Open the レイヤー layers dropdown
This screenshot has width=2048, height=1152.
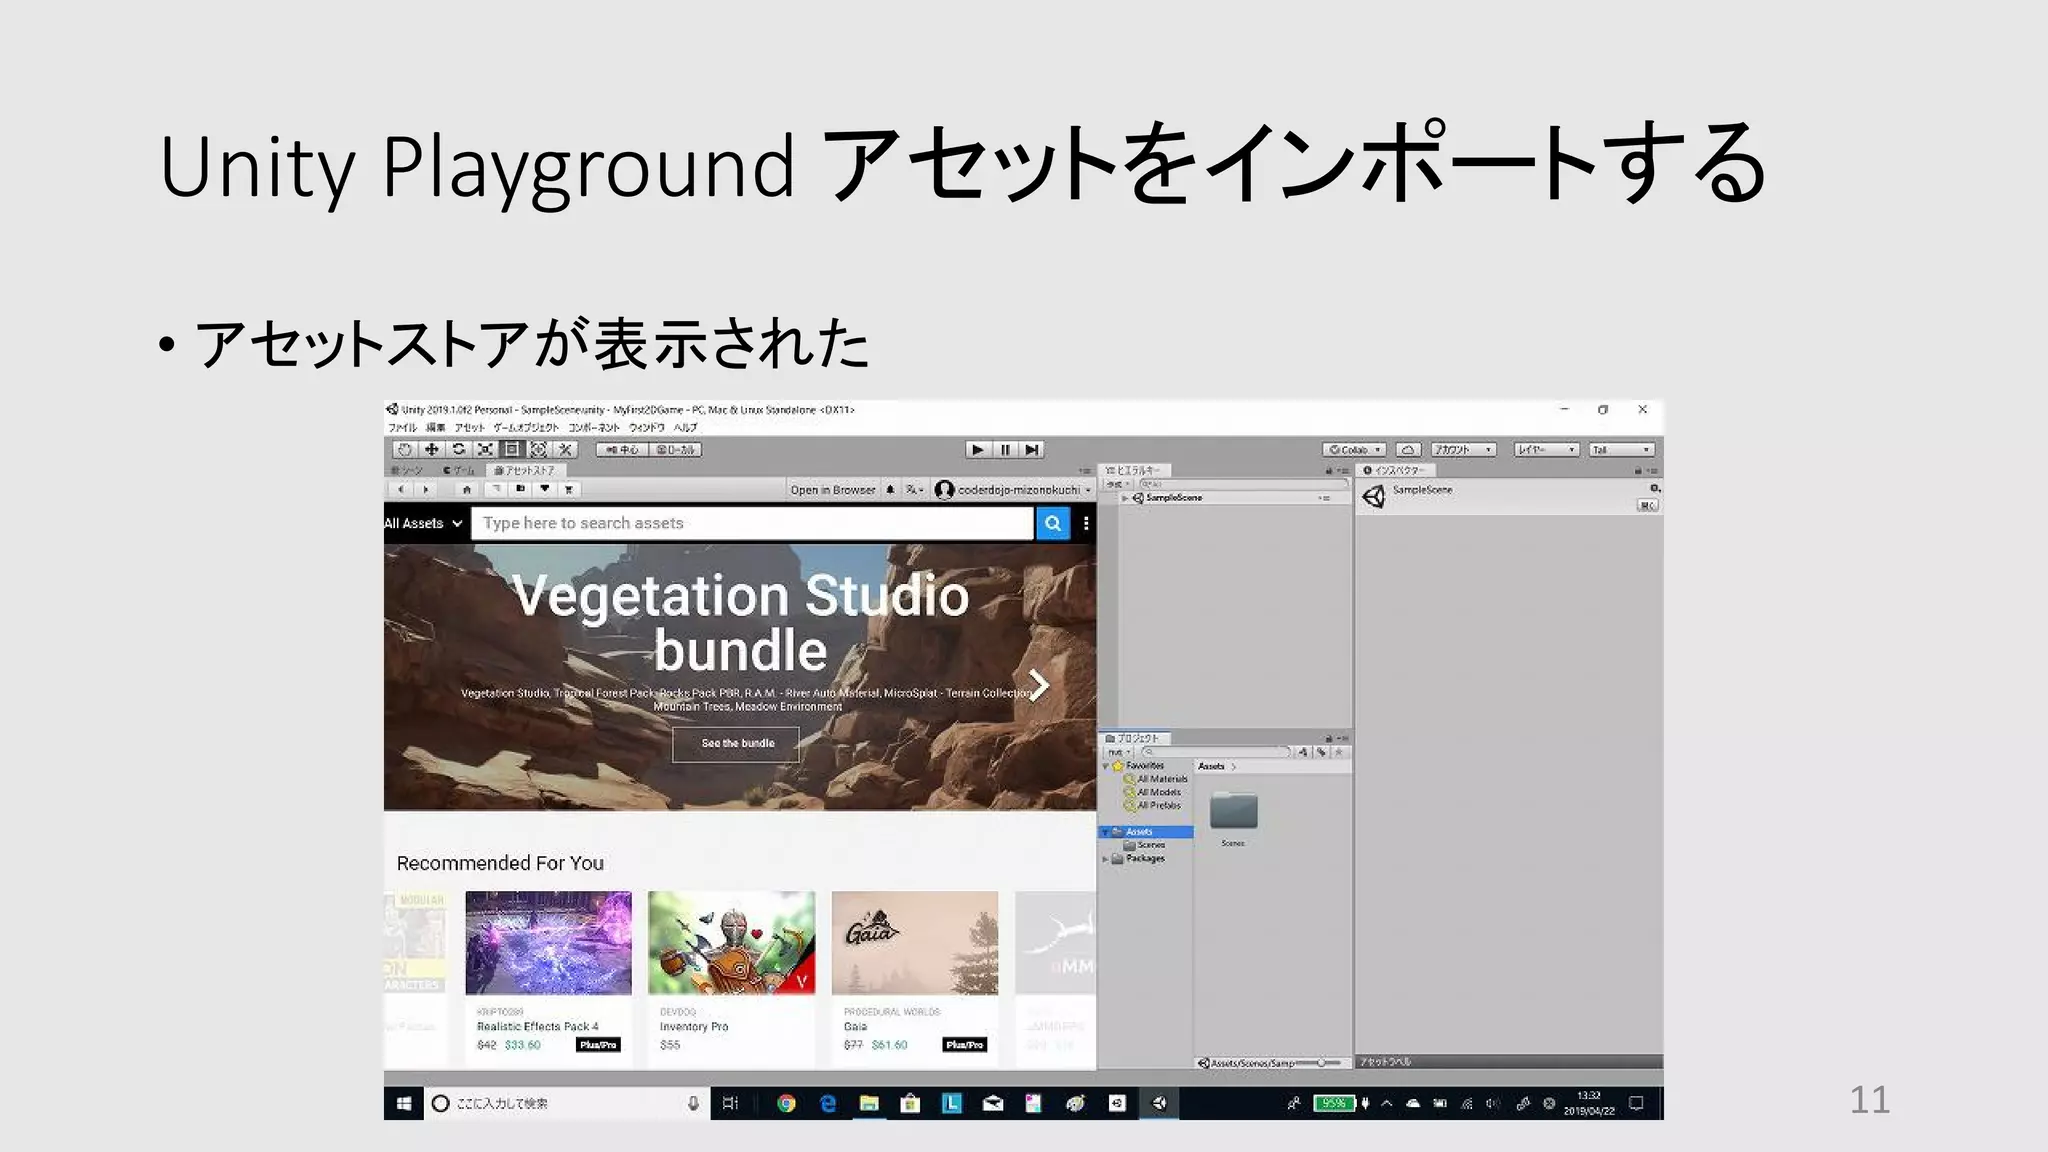[x=1546, y=450]
